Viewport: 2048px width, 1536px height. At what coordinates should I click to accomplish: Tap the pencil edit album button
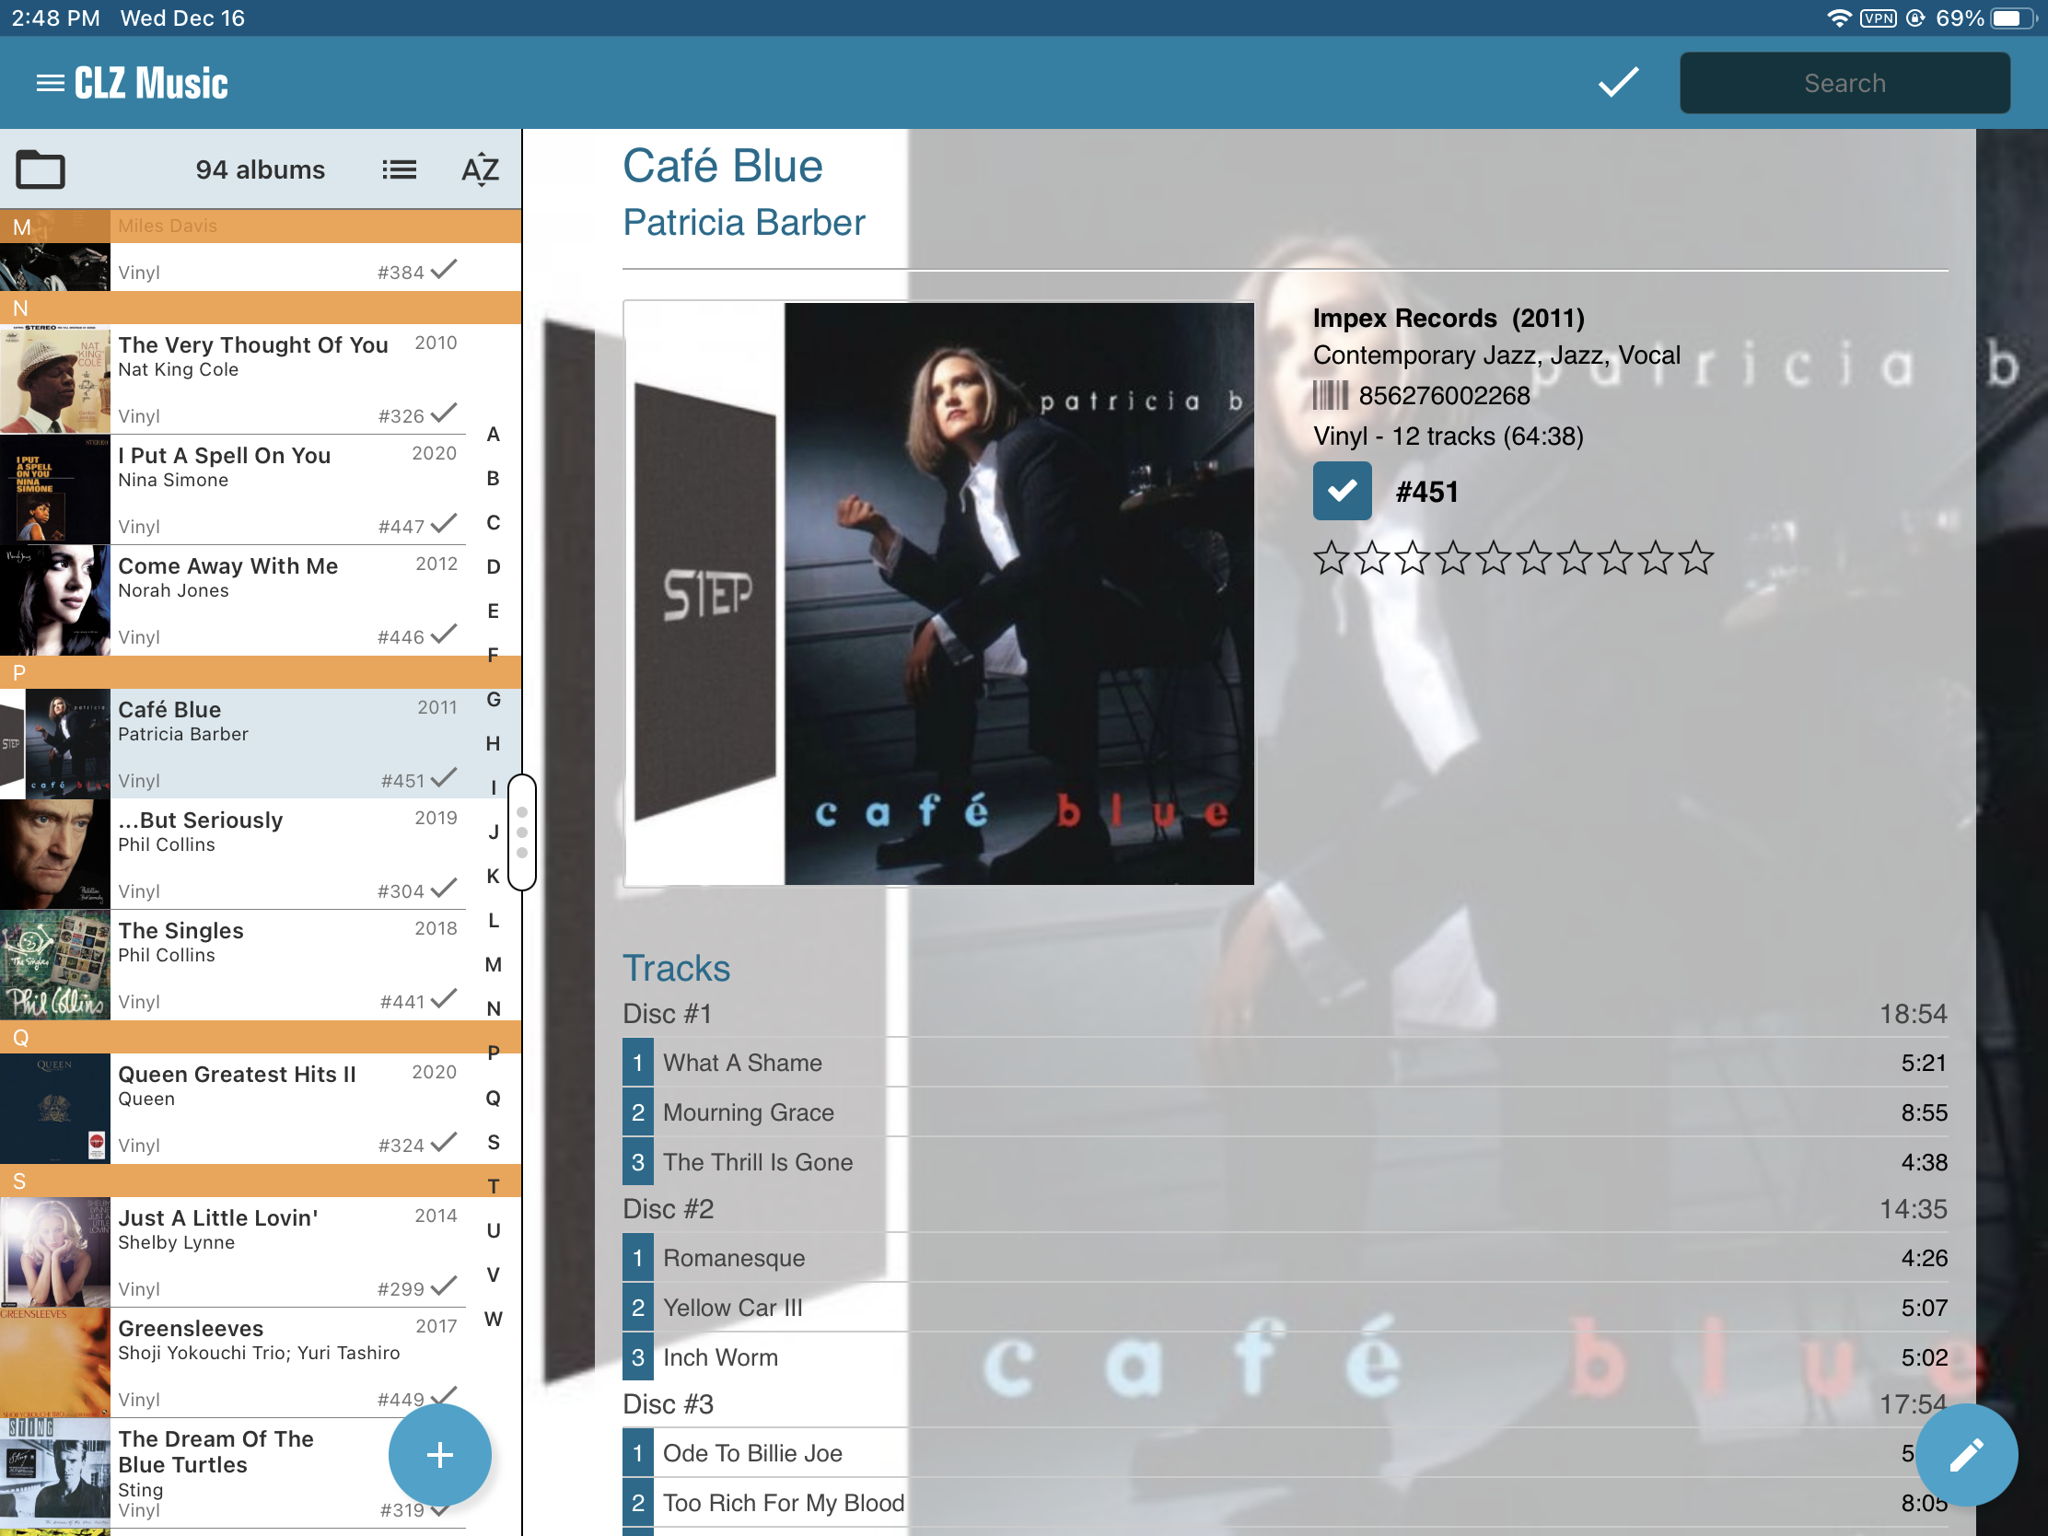tap(1966, 1454)
